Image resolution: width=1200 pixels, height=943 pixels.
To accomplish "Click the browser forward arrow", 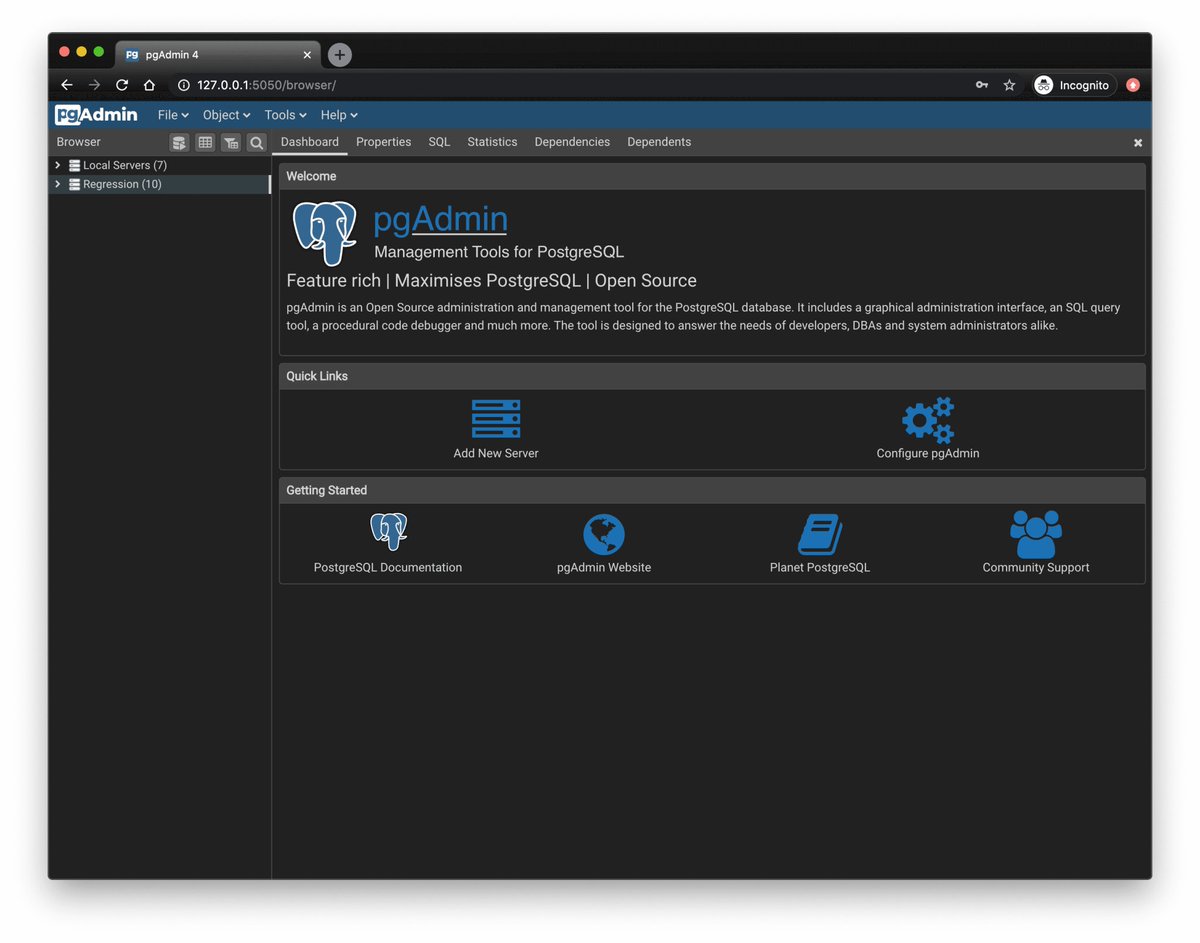I will point(94,85).
